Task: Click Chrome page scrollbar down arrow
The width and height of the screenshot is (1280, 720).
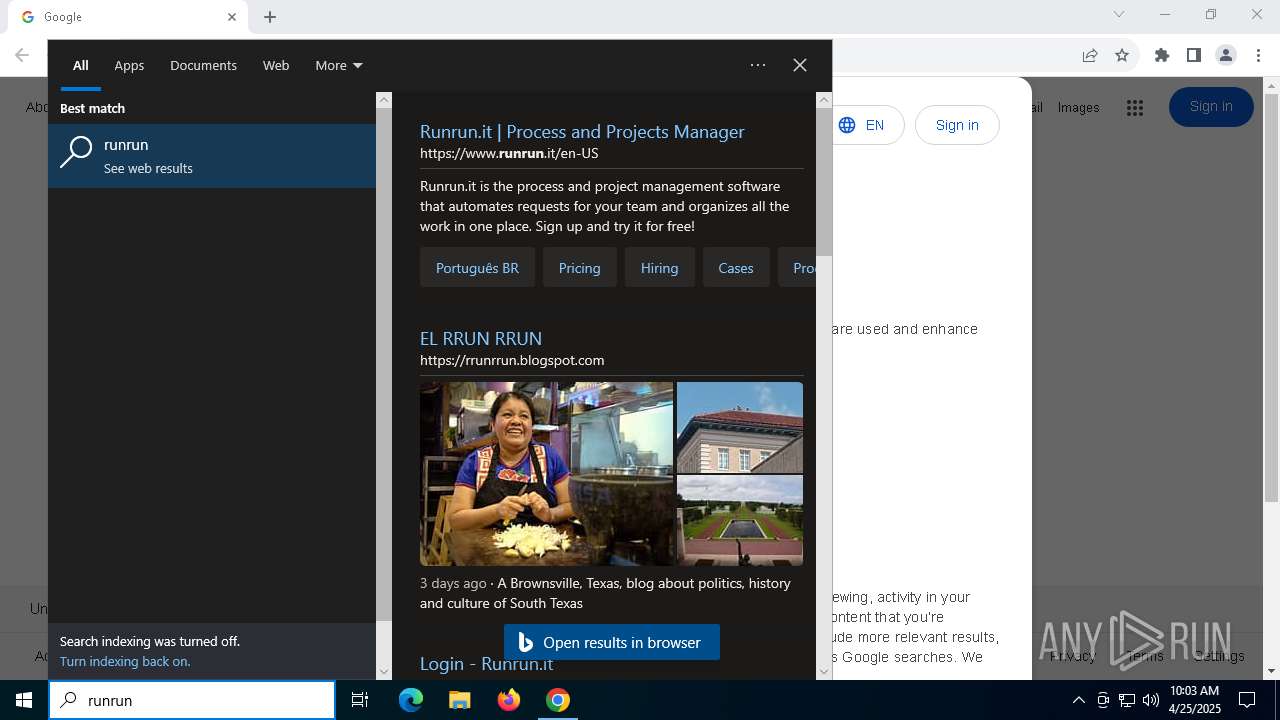Action: coord(1271,671)
